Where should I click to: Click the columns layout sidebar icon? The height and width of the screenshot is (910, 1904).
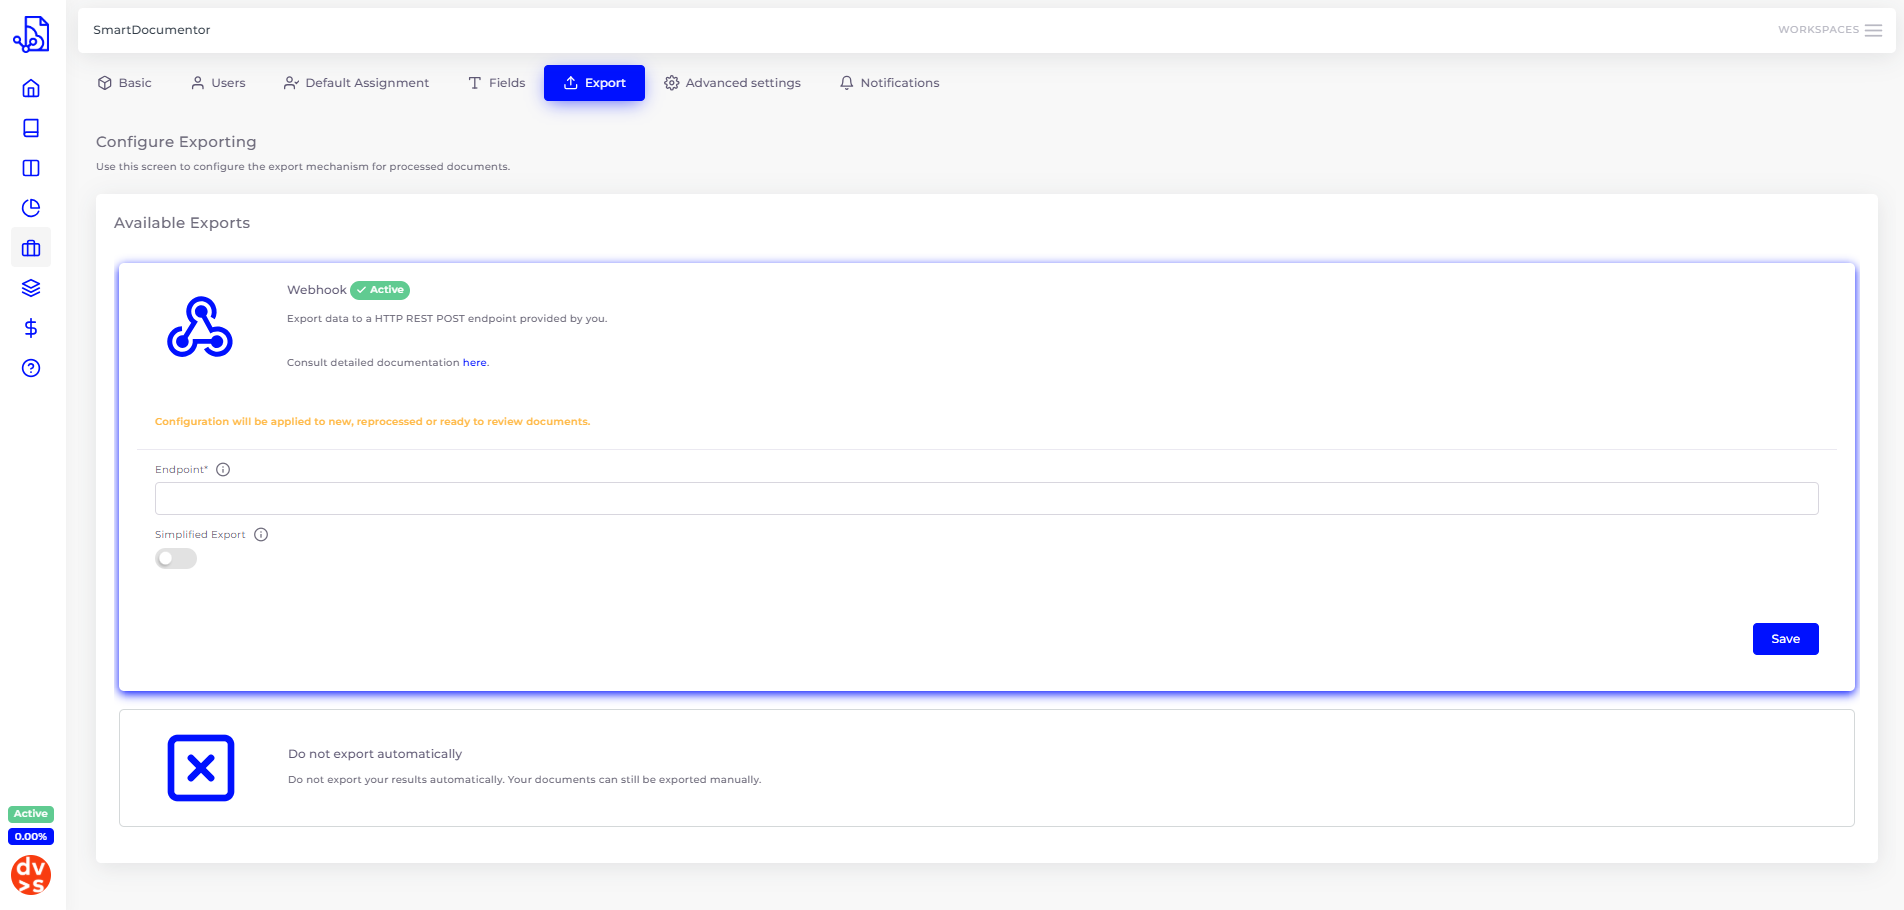click(31, 168)
